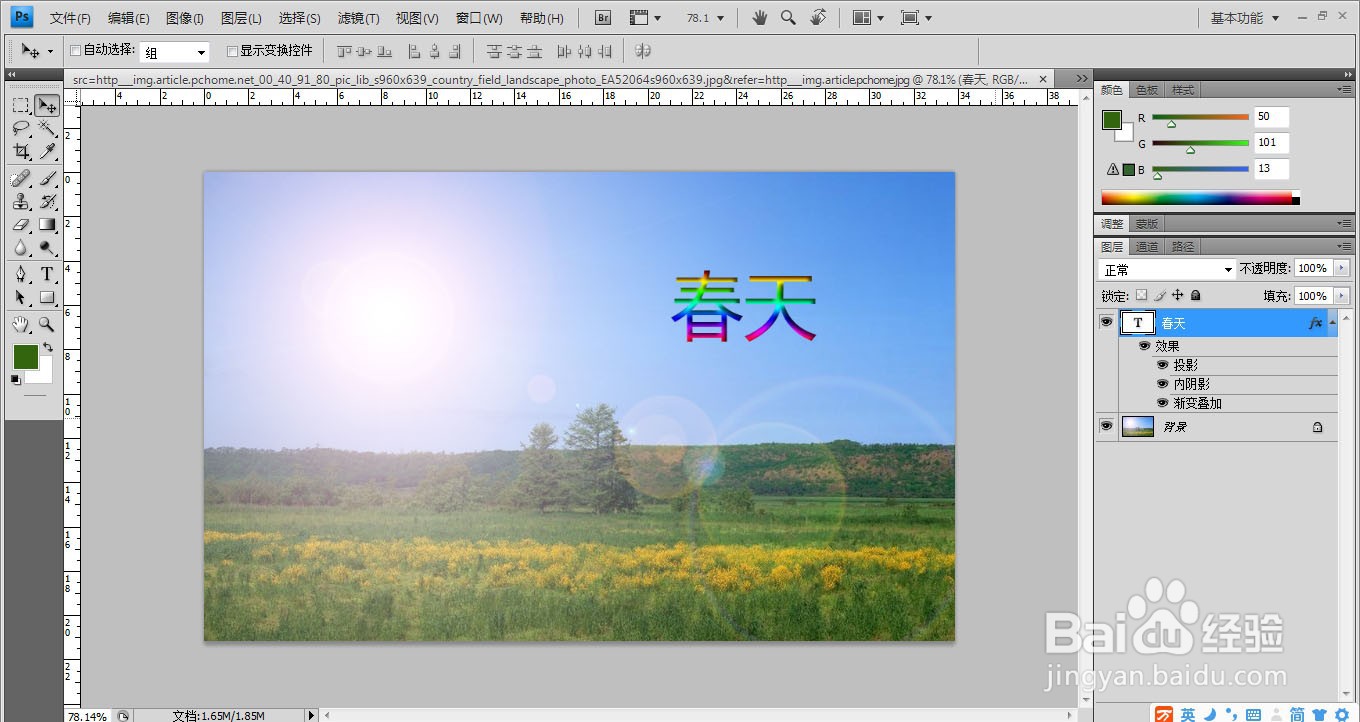The height and width of the screenshot is (722, 1360).
Task: Select the Rectangular Marquee tool
Action: [x=21, y=106]
